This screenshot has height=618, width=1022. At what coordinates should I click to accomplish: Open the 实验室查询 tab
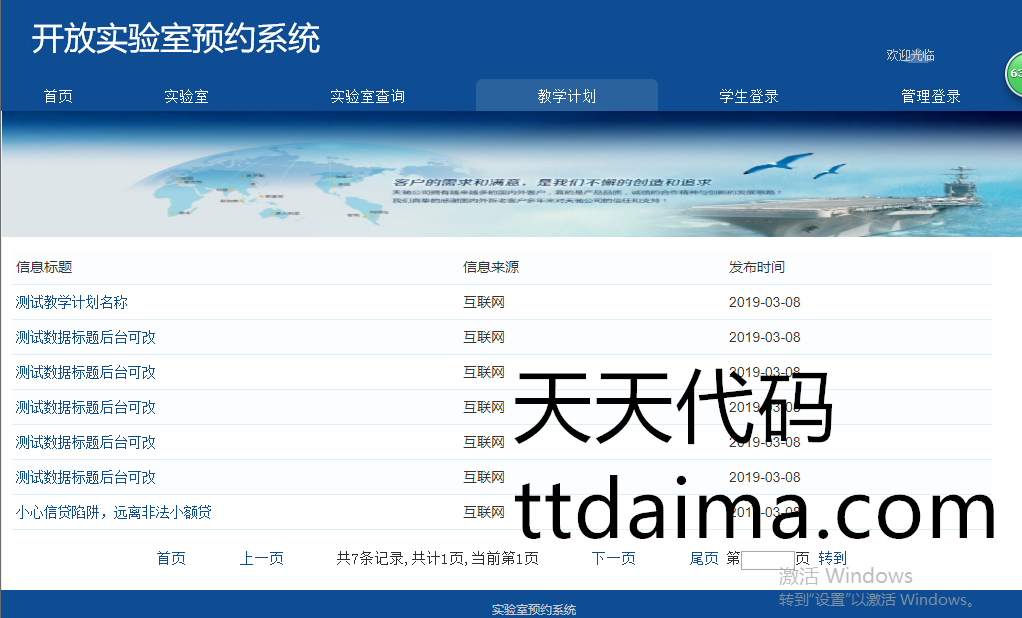tap(367, 96)
